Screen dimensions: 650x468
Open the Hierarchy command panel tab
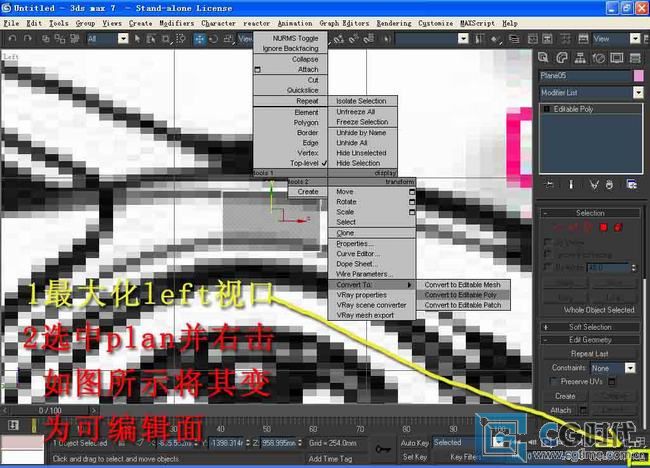(580, 58)
